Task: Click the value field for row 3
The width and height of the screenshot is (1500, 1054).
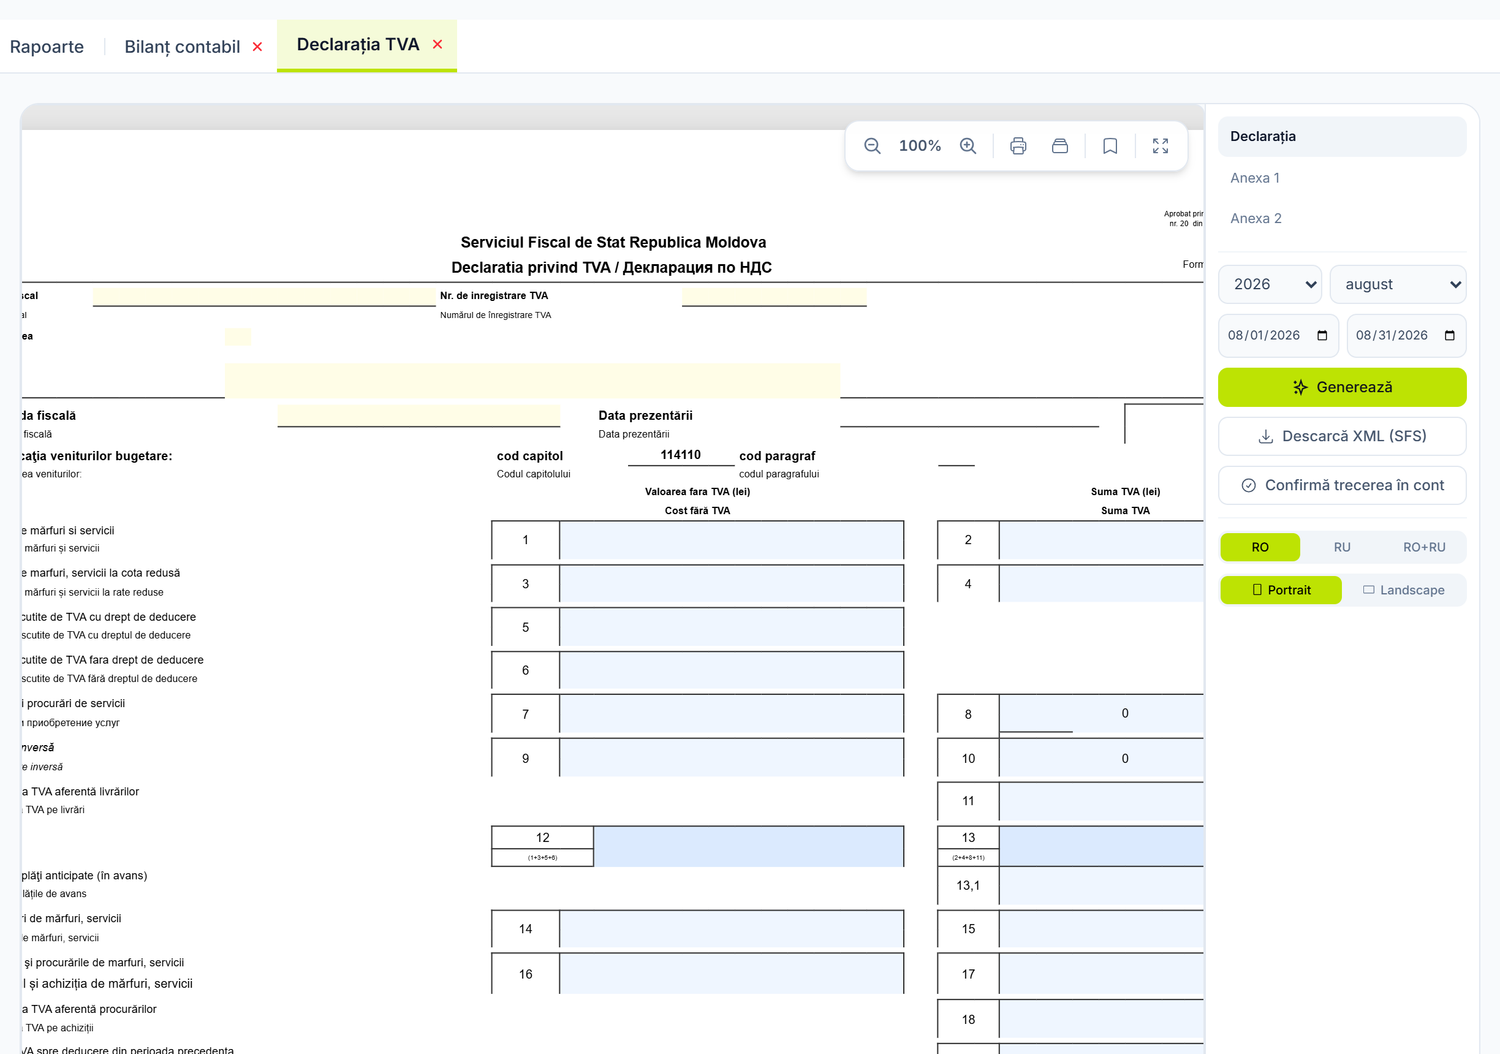Action: pos(731,584)
